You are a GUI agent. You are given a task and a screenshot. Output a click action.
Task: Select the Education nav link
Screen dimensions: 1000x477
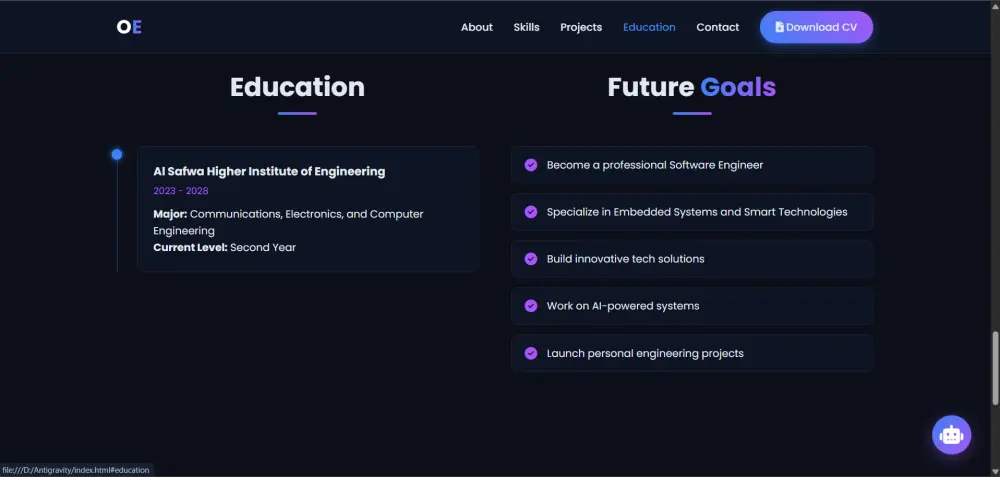click(649, 27)
